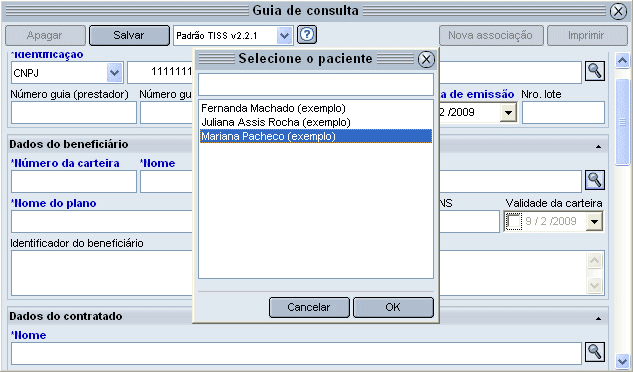Click the Salvar button
The image size is (633, 372).
(x=129, y=36)
